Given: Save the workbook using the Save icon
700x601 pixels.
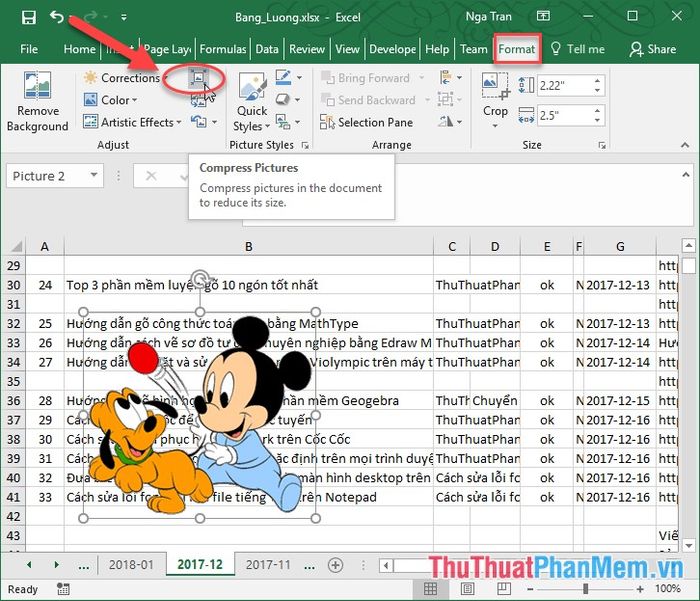Looking at the screenshot, I should (x=28, y=17).
